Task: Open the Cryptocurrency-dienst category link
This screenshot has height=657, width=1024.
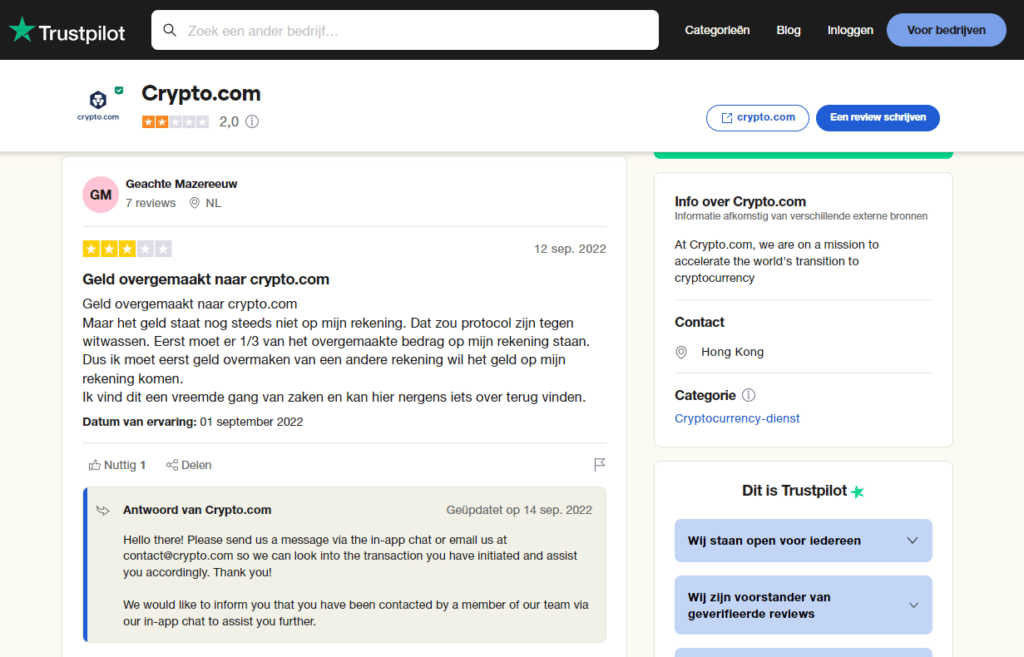Action: (737, 419)
